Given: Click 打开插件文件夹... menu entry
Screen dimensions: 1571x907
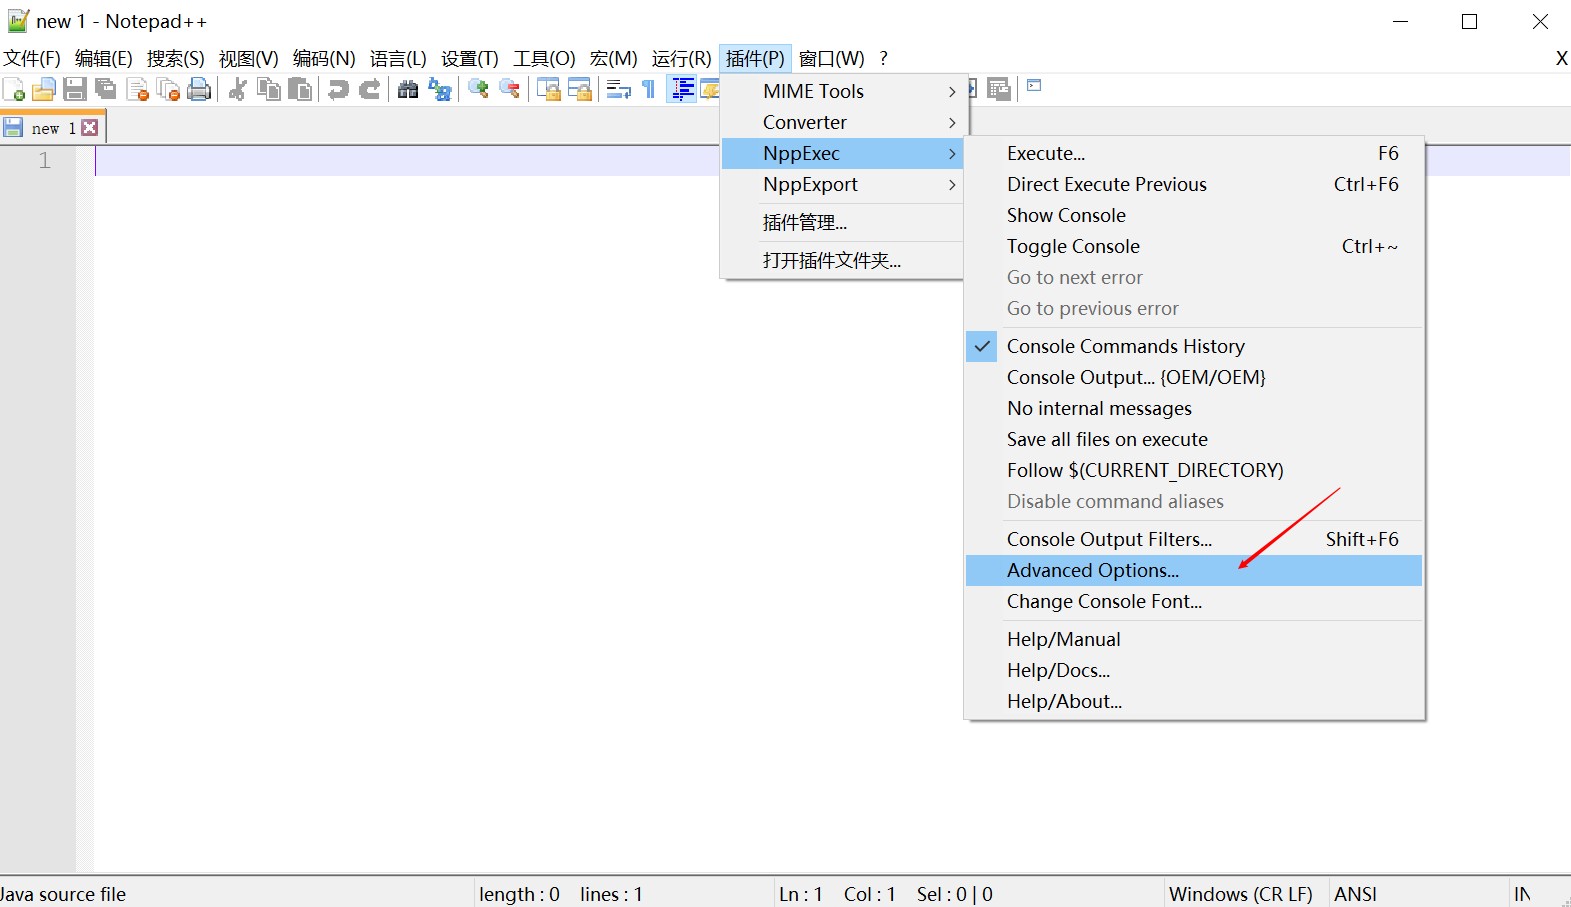Looking at the screenshot, I should [x=842, y=260].
